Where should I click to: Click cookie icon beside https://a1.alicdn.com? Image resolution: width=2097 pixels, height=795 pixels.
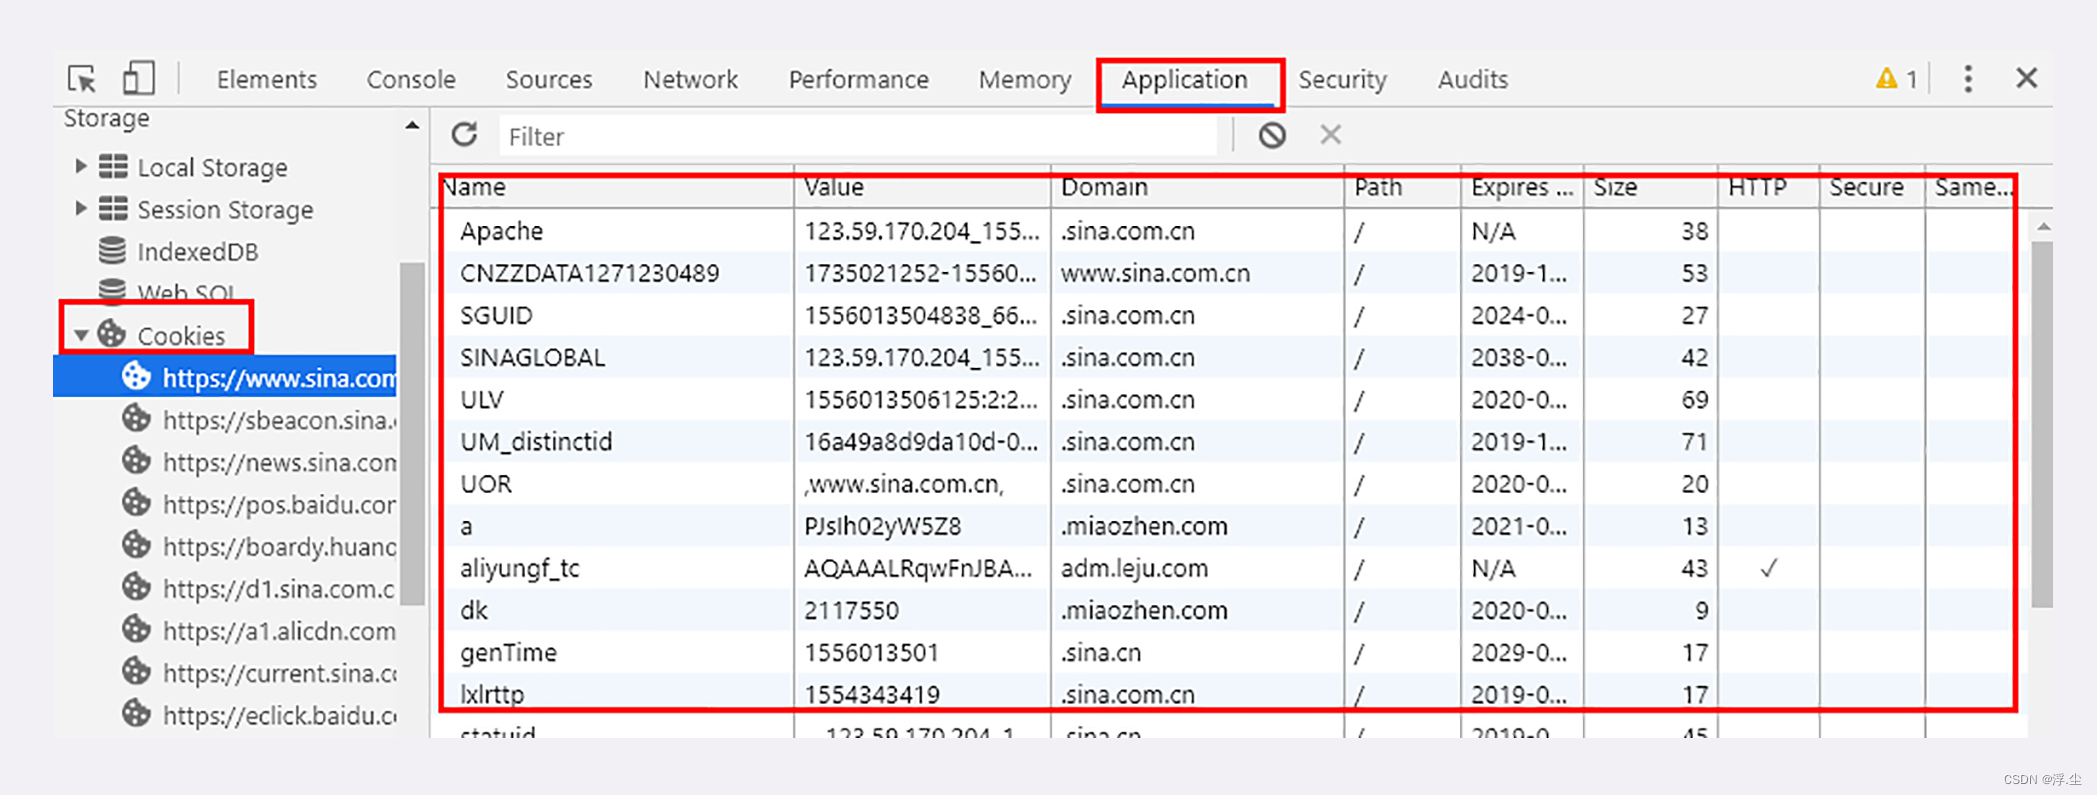tap(136, 629)
